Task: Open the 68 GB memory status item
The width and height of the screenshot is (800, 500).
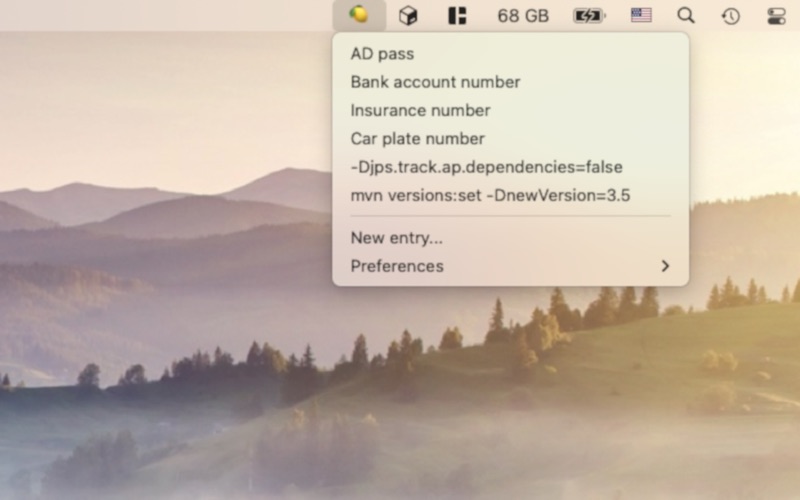Action: 523,16
